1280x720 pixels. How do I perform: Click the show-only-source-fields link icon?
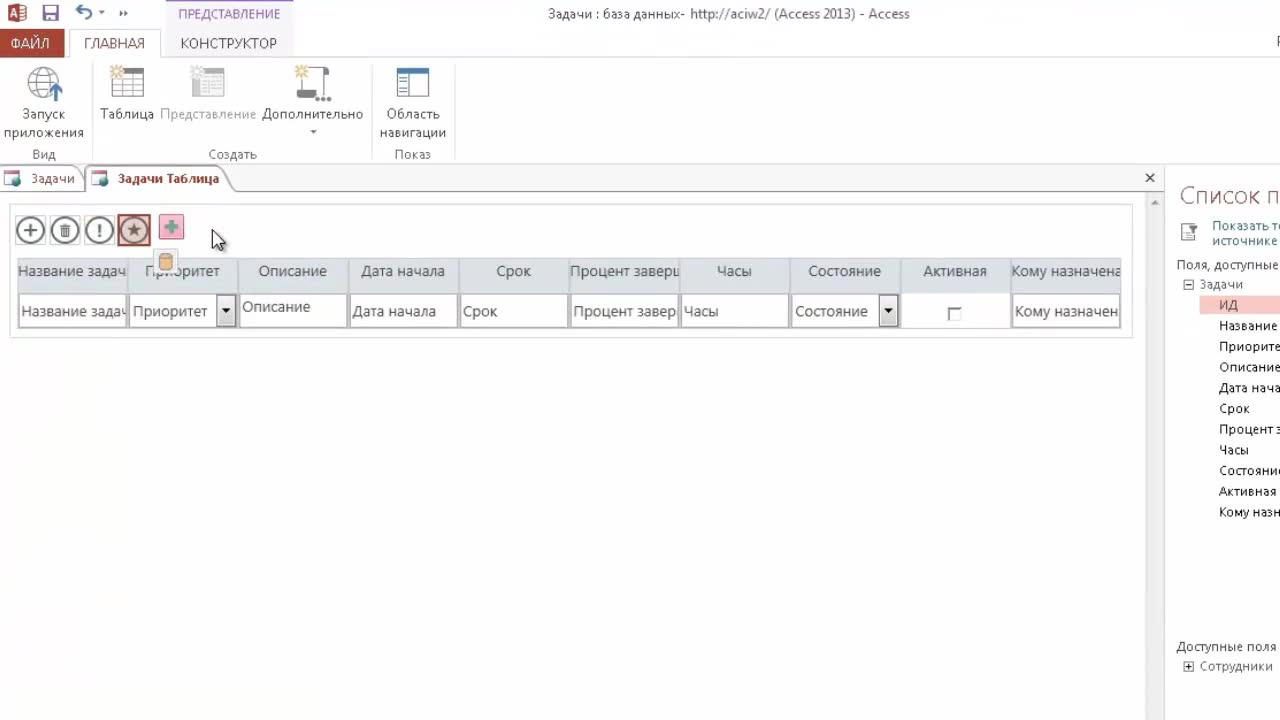[1189, 232]
